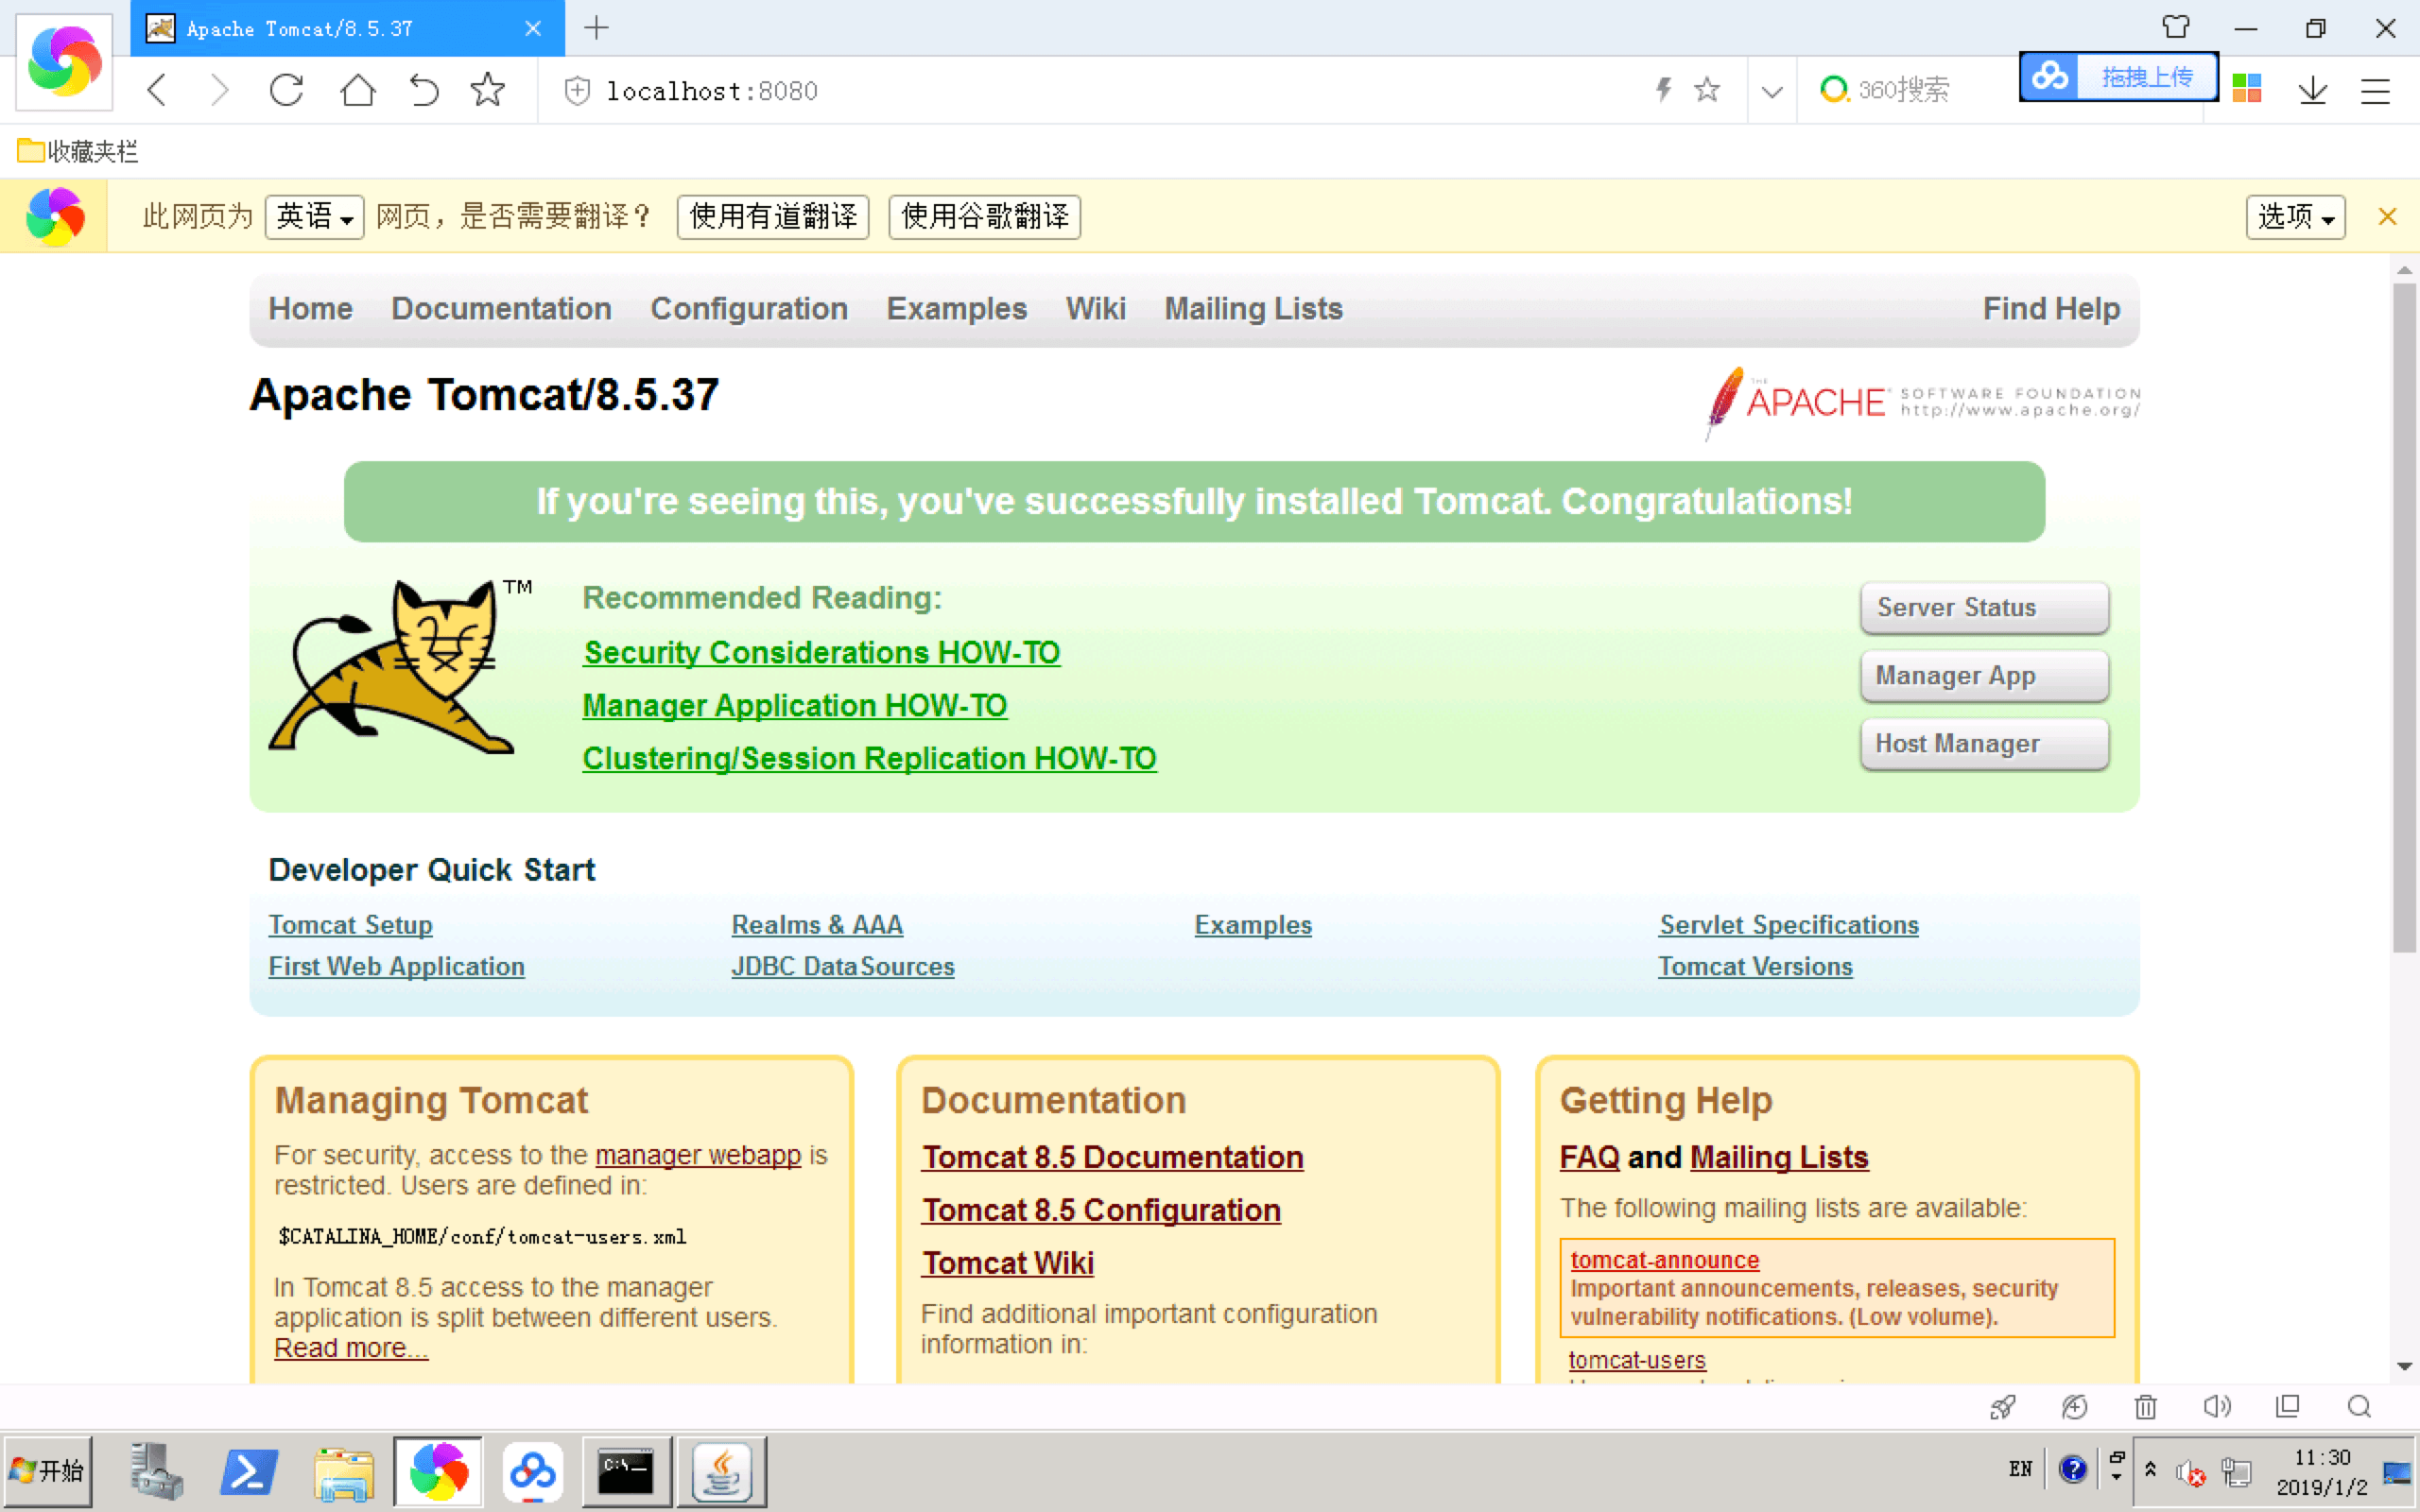The width and height of the screenshot is (2420, 1512).
Task: Open the command prompt taskbar icon
Action: tap(626, 1472)
